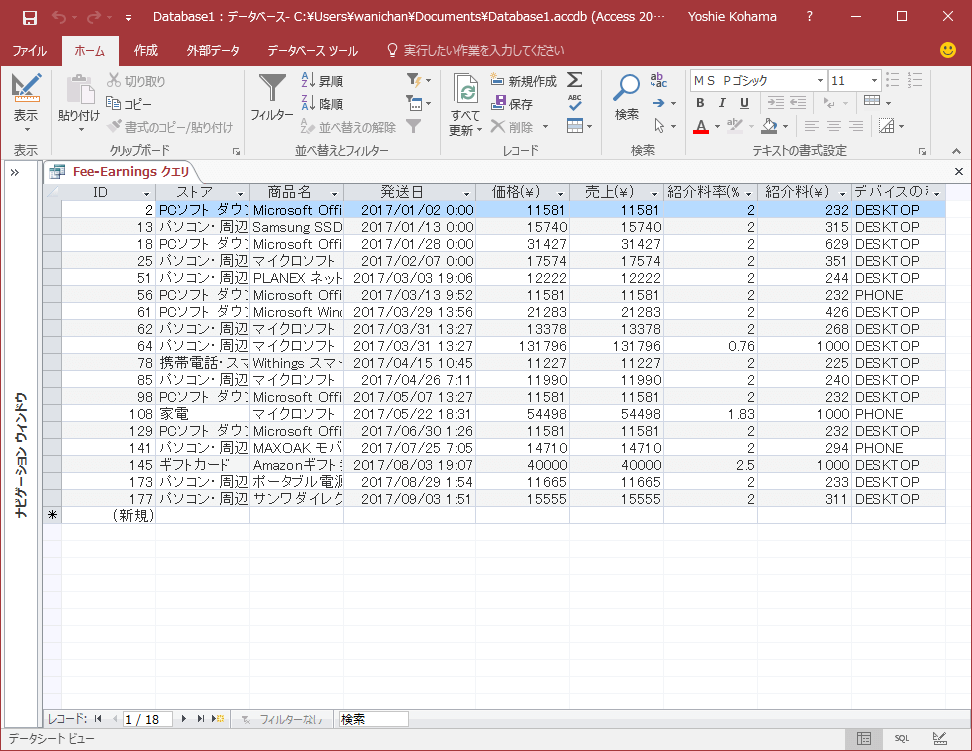Toggle Underline formatting
972x751 pixels.
pyautogui.click(x=744, y=103)
